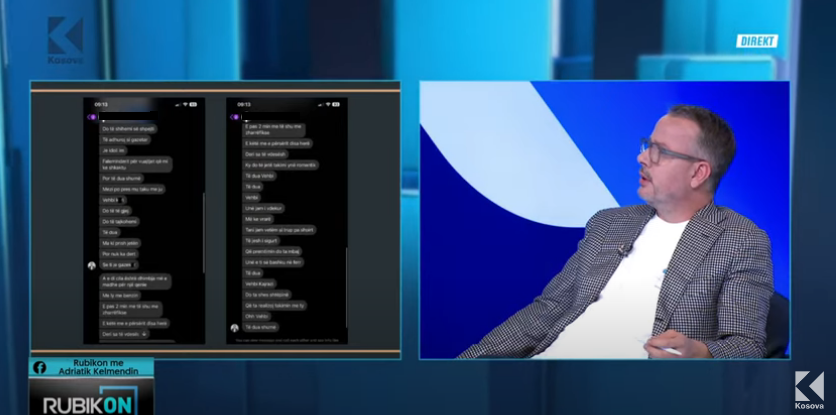836x415 pixels.
Task: Click the sender avatar in left phone chat
Action: click(92, 265)
